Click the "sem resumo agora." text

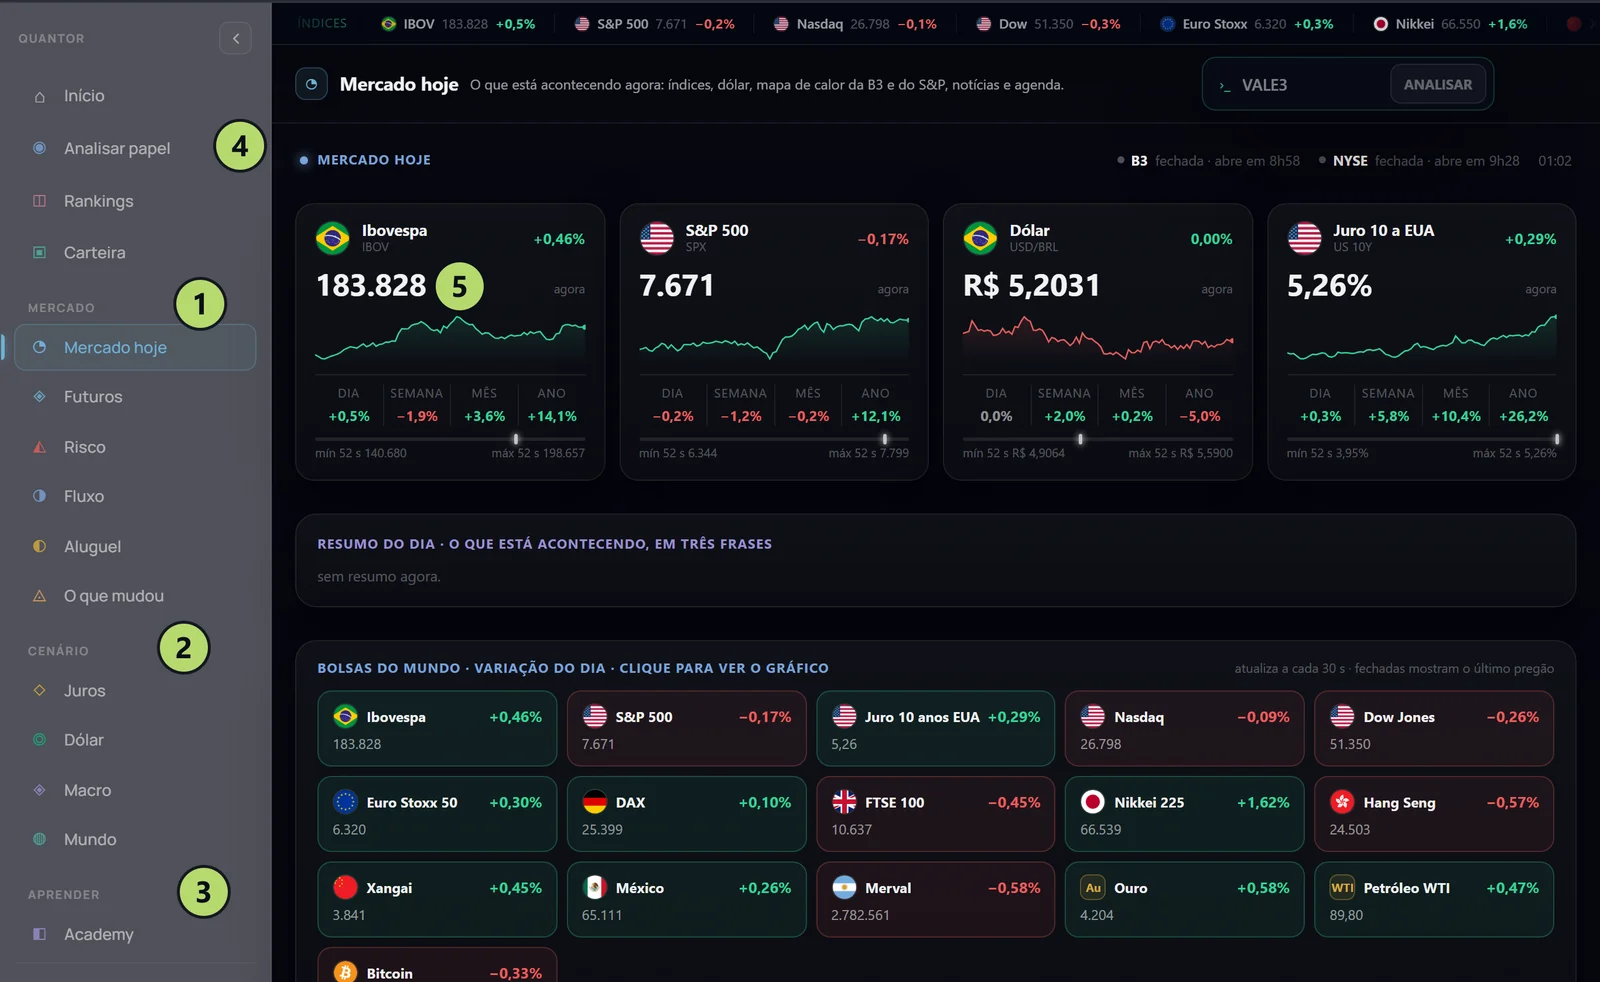[x=379, y=577]
